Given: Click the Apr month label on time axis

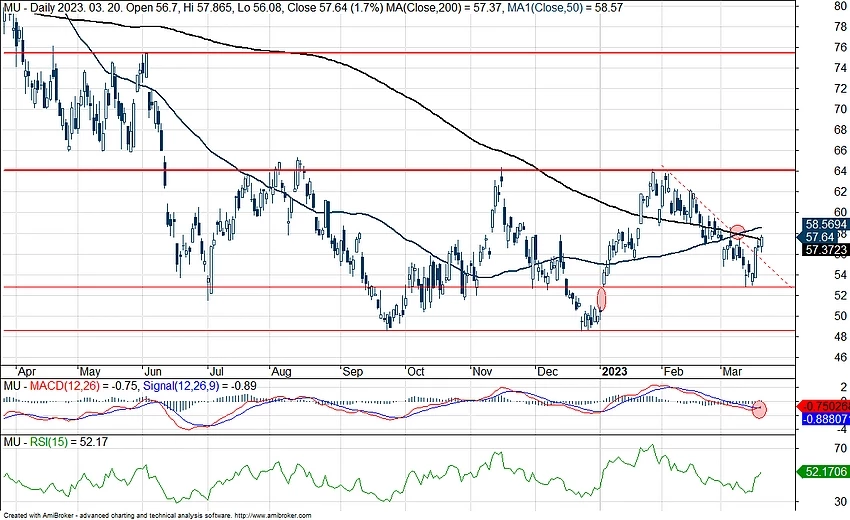Looking at the screenshot, I should (x=27, y=372).
